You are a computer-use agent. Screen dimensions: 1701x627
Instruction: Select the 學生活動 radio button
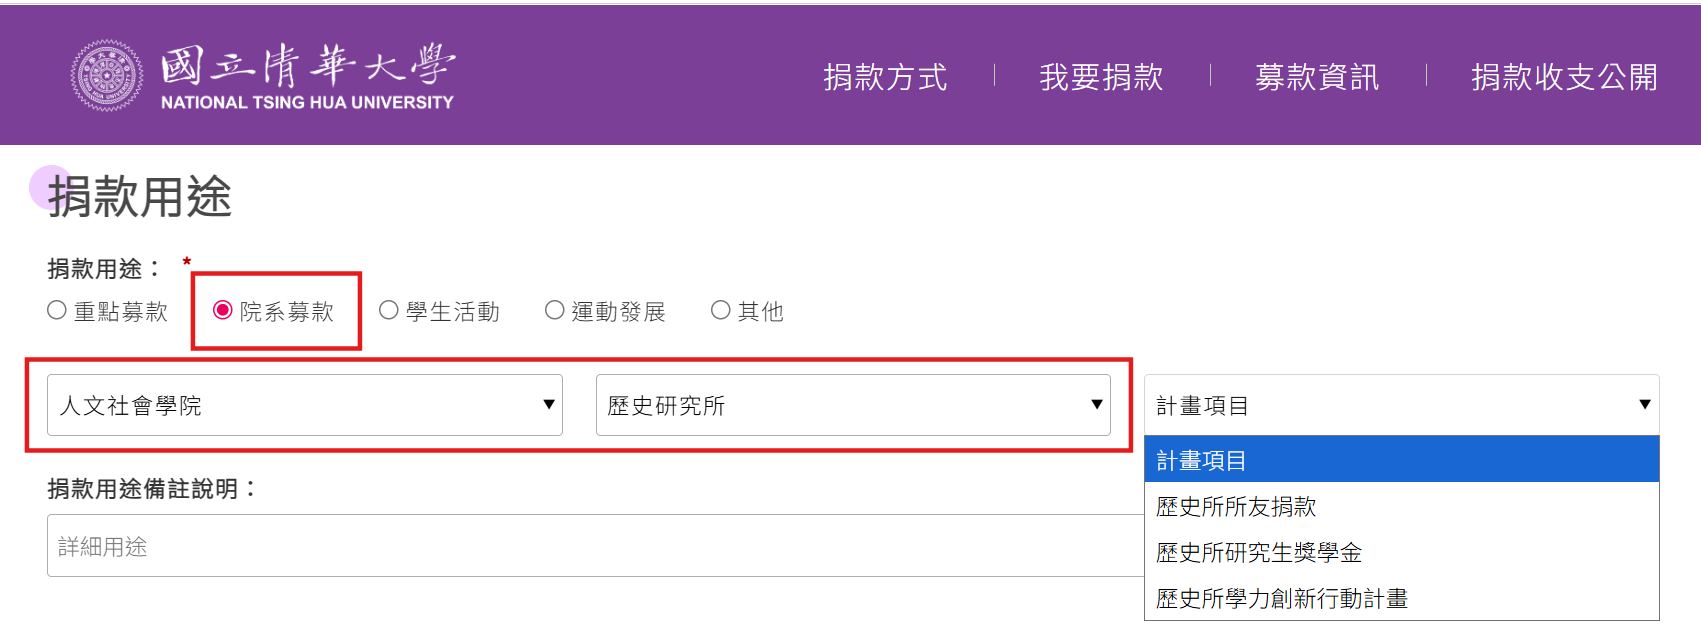point(389,311)
